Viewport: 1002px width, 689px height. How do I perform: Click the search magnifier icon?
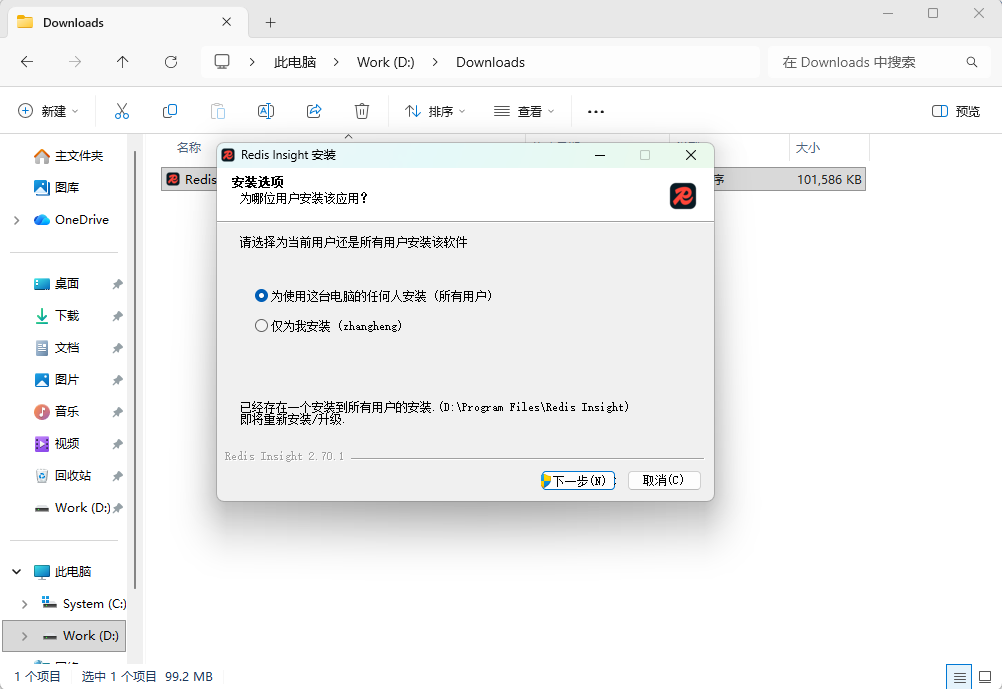pos(971,62)
